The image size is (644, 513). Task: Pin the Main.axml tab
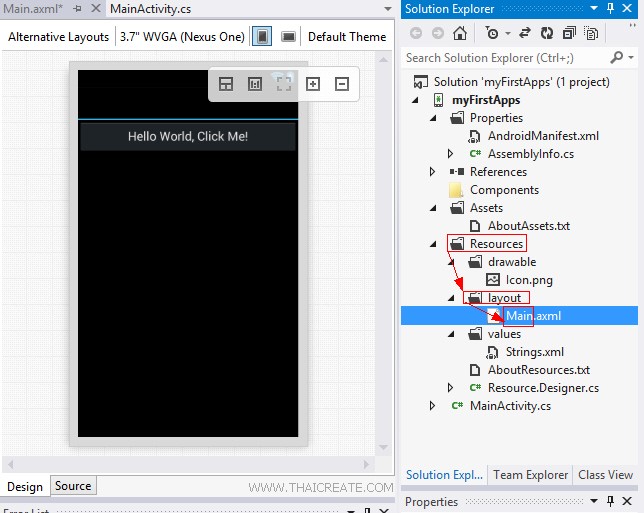[x=78, y=9]
